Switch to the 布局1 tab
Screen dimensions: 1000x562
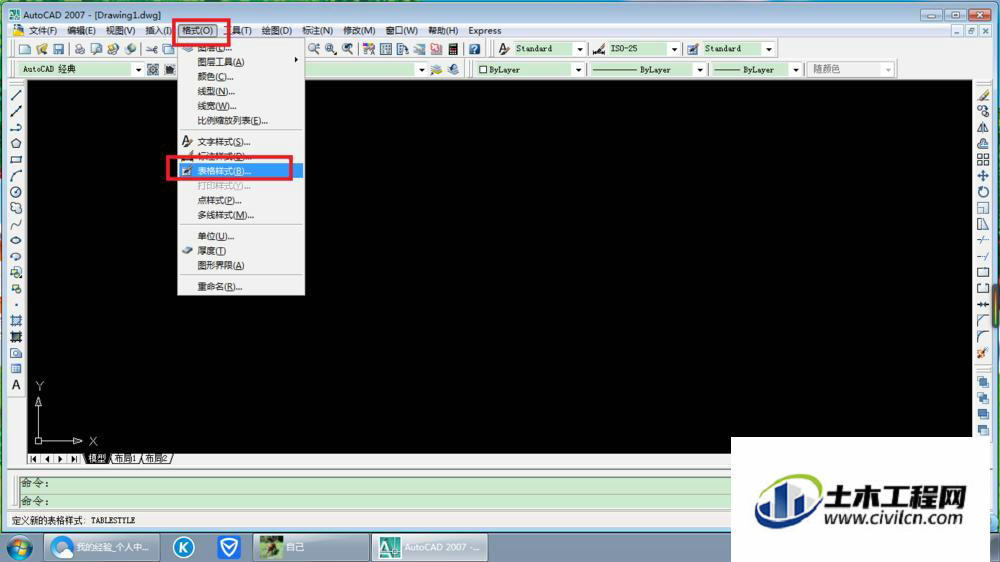pyautogui.click(x=125, y=458)
